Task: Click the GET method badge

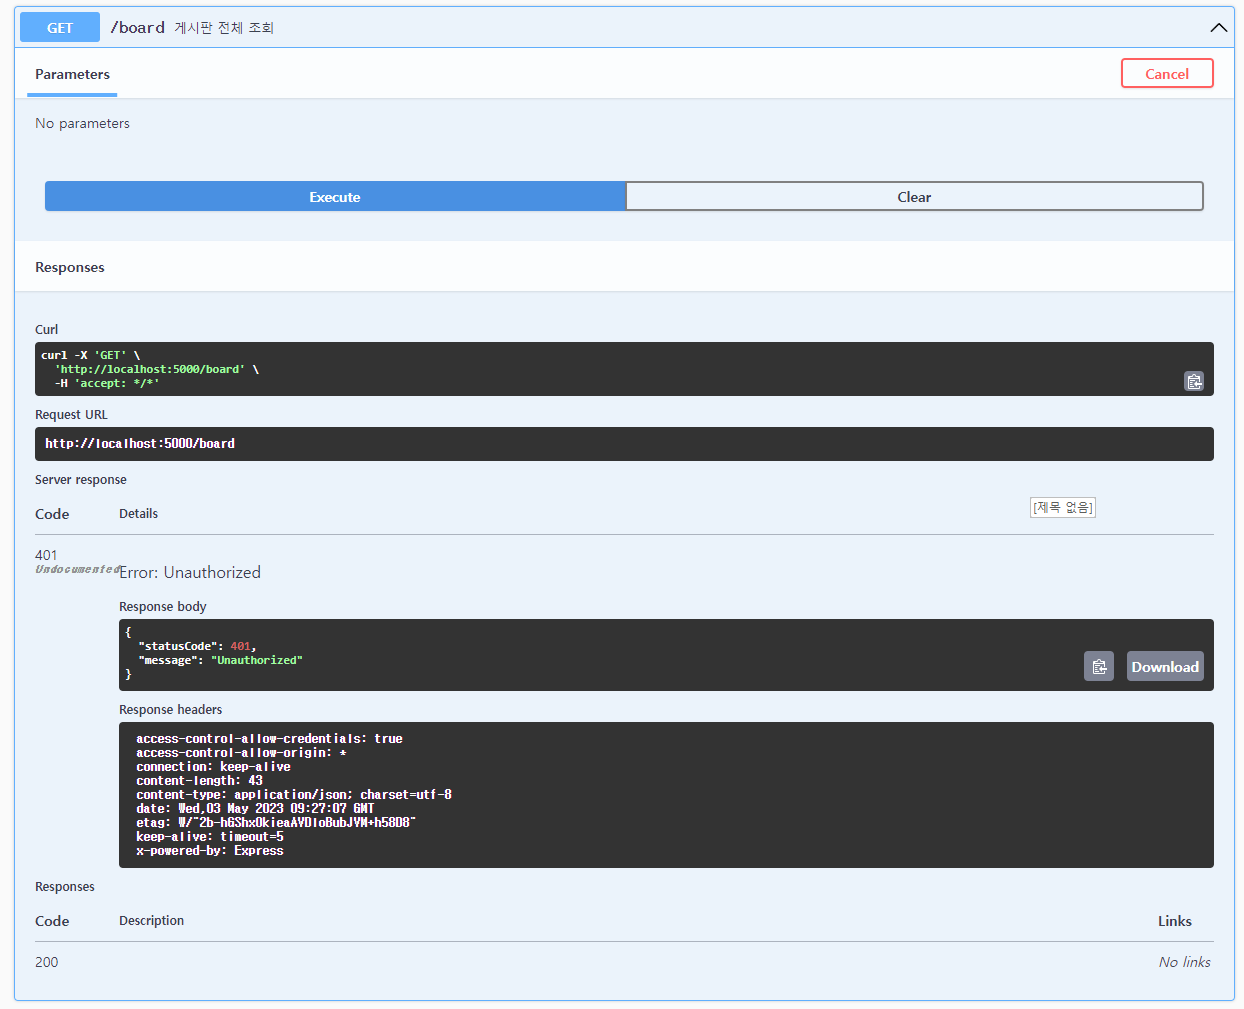Action: pos(60,27)
